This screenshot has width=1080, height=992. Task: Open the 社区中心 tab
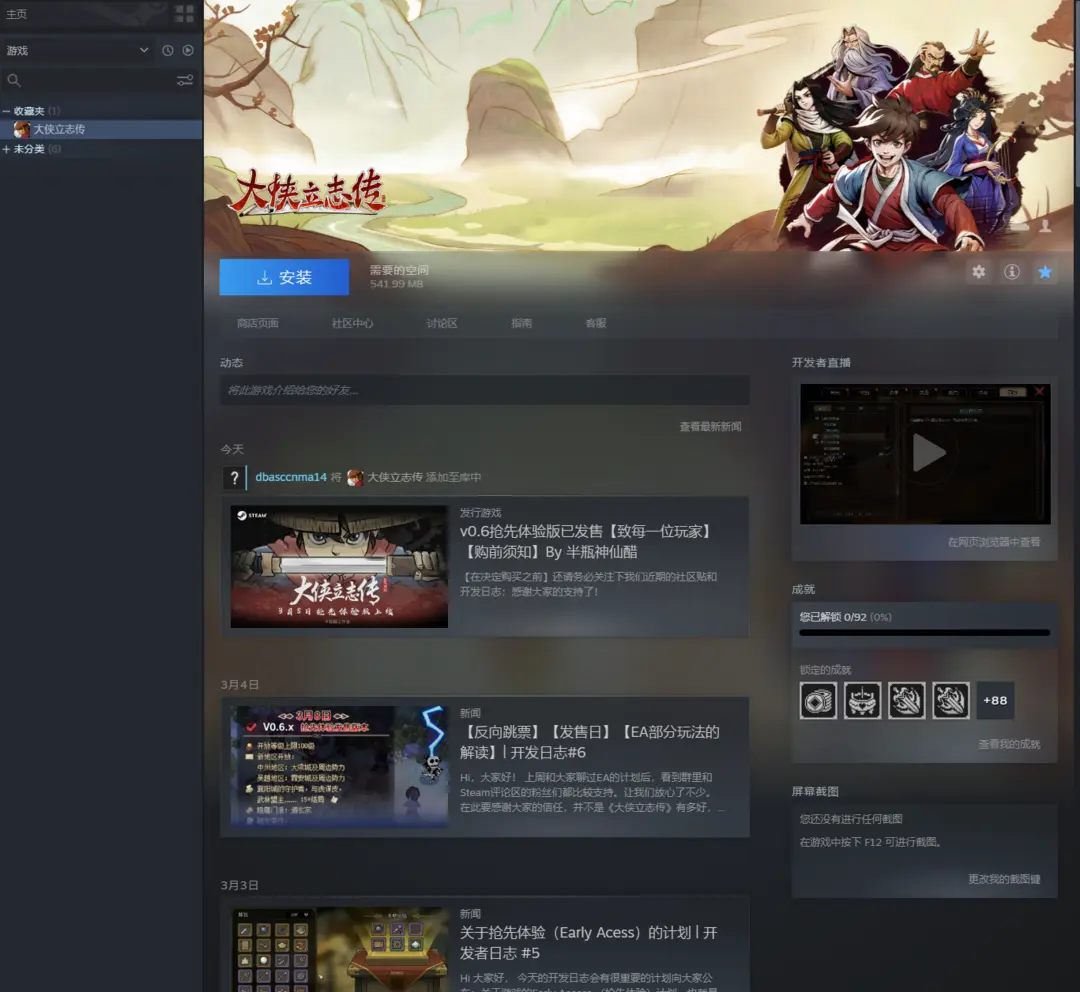[x=353, y=323]
